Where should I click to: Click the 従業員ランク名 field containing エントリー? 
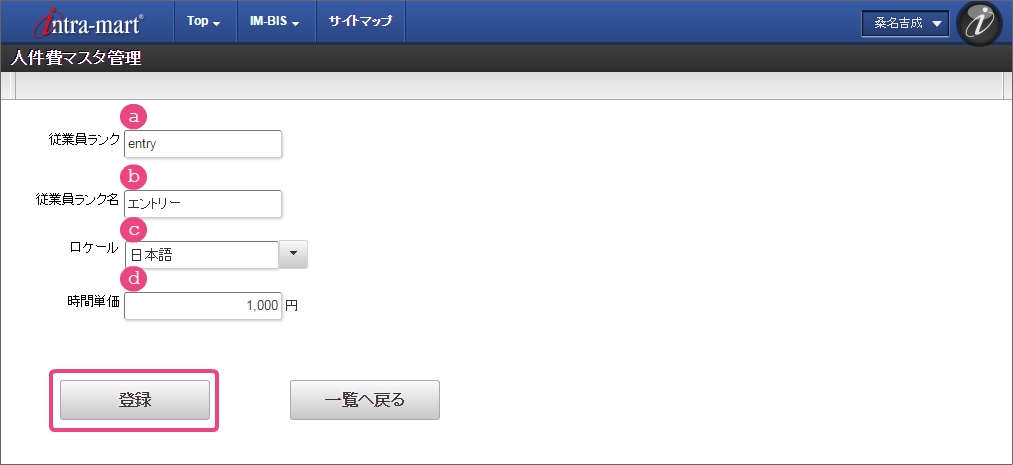click(203, 204)
